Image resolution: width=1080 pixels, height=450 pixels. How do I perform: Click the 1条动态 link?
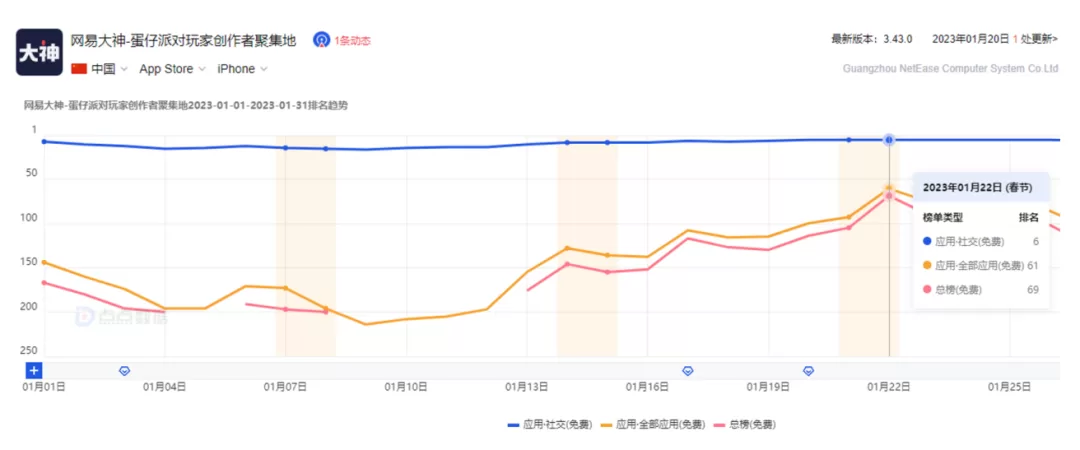[353, 41]
